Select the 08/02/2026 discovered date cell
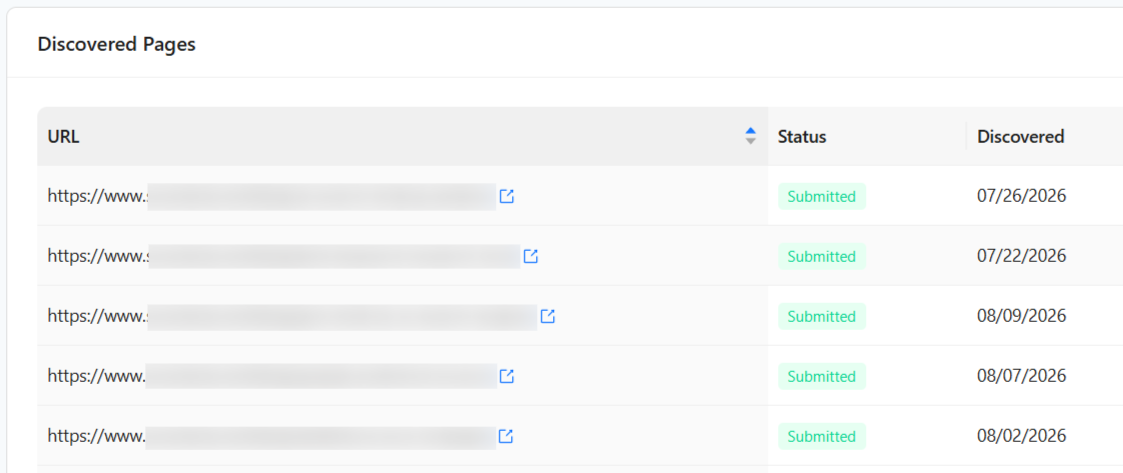The width and height of the screenshot is (1123, 473). pos(1021,436)
